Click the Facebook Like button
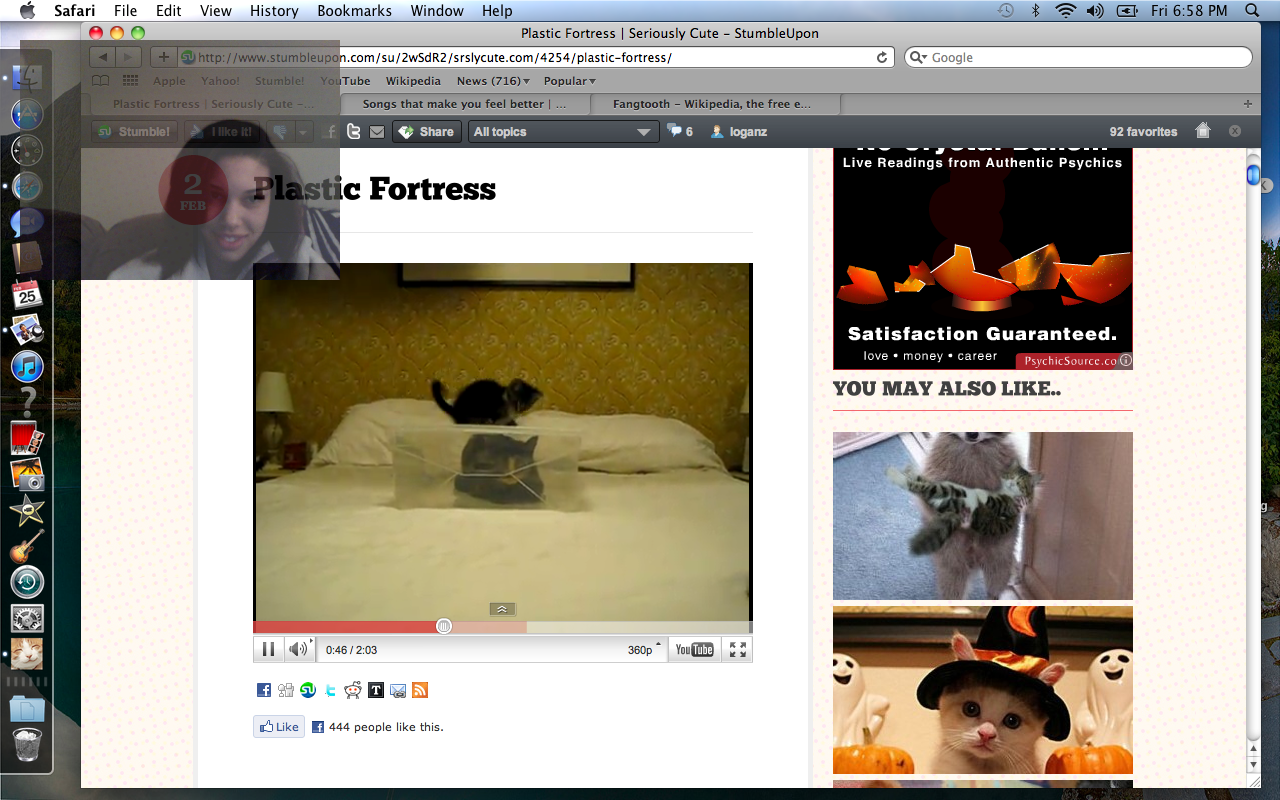Screen dimensions: 1280x800 (x=279, y=727)
